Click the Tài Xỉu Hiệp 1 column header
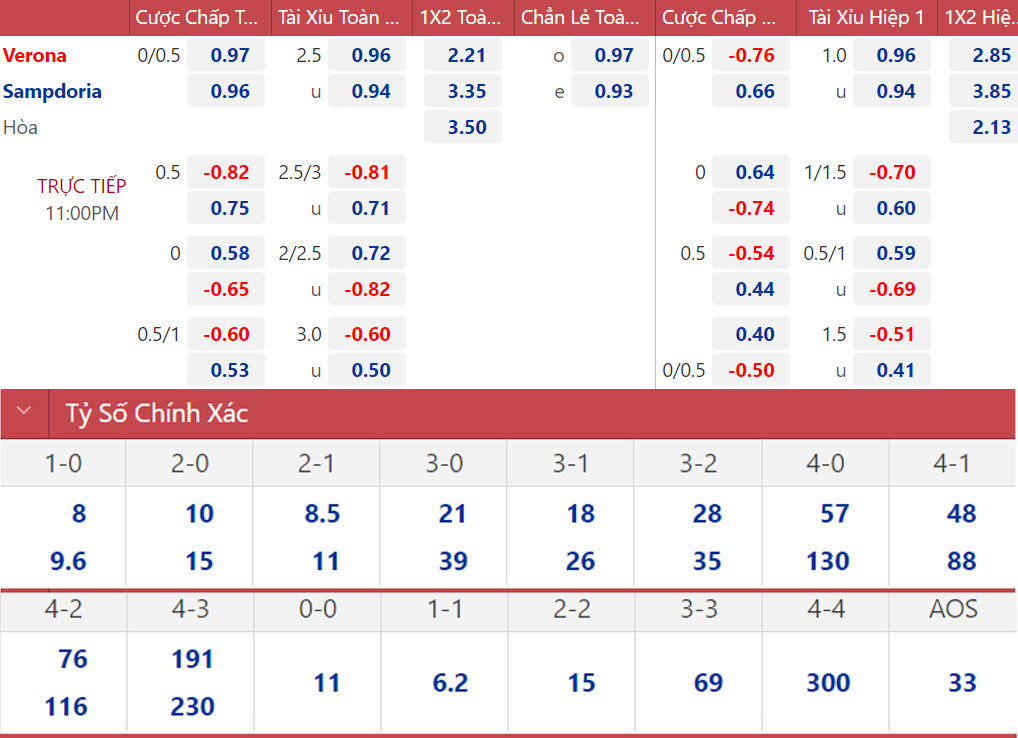The width and height of the screenshot is (1018, 738). 866,18
